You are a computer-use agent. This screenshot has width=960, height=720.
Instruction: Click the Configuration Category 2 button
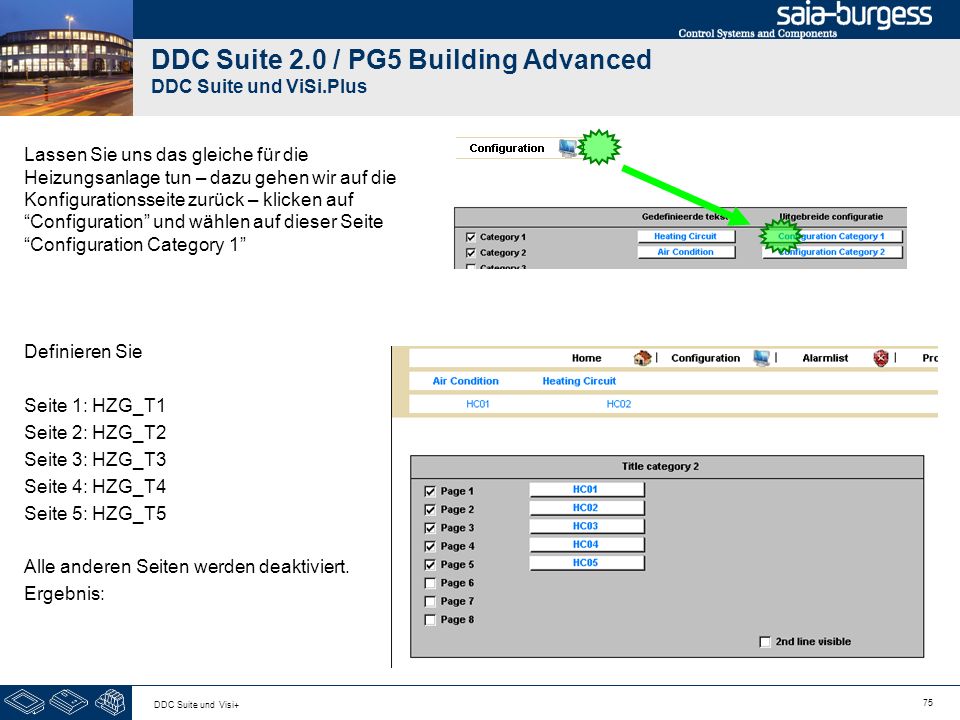tap(833, 252)
